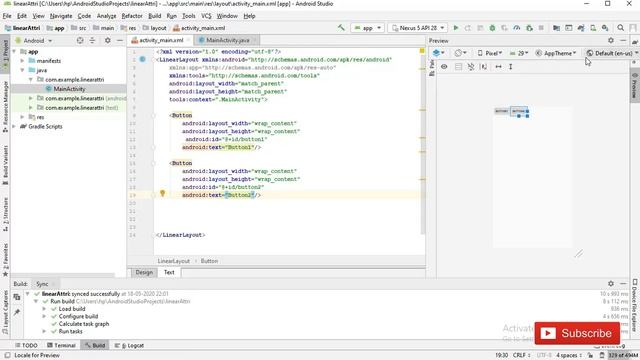Open Build panel gear settings

pos(611,283)
